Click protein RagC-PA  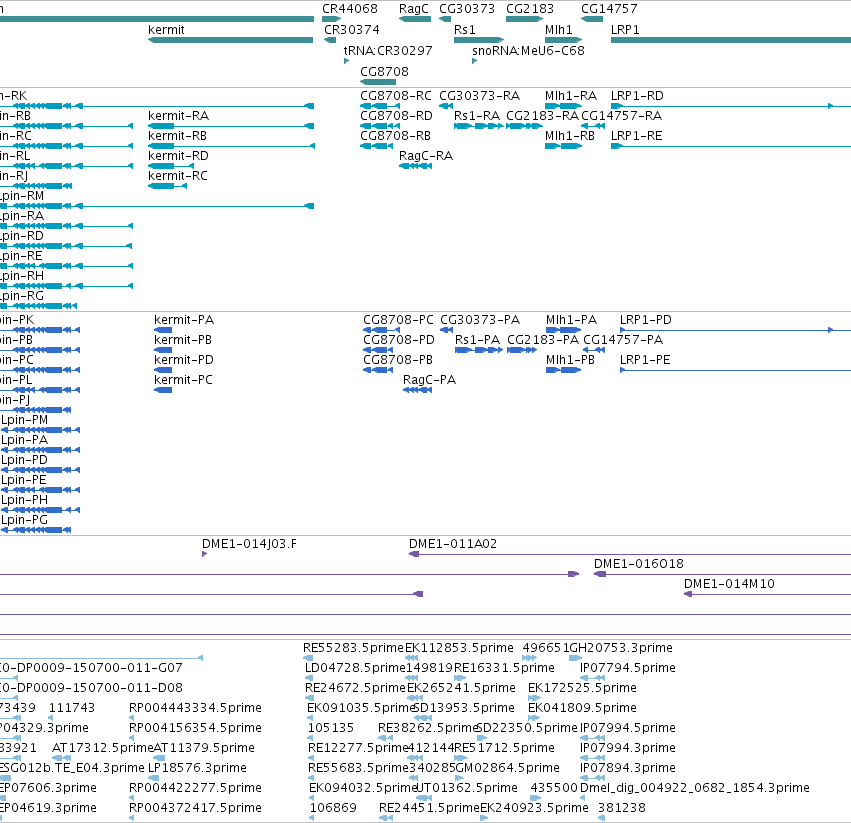coord(429,380)
